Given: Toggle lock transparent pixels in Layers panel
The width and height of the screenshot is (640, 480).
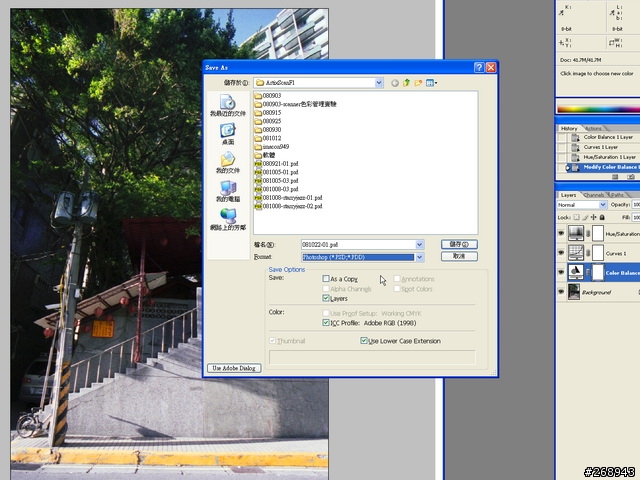Looking at the screenshot, I should click(x=576, y=218).
